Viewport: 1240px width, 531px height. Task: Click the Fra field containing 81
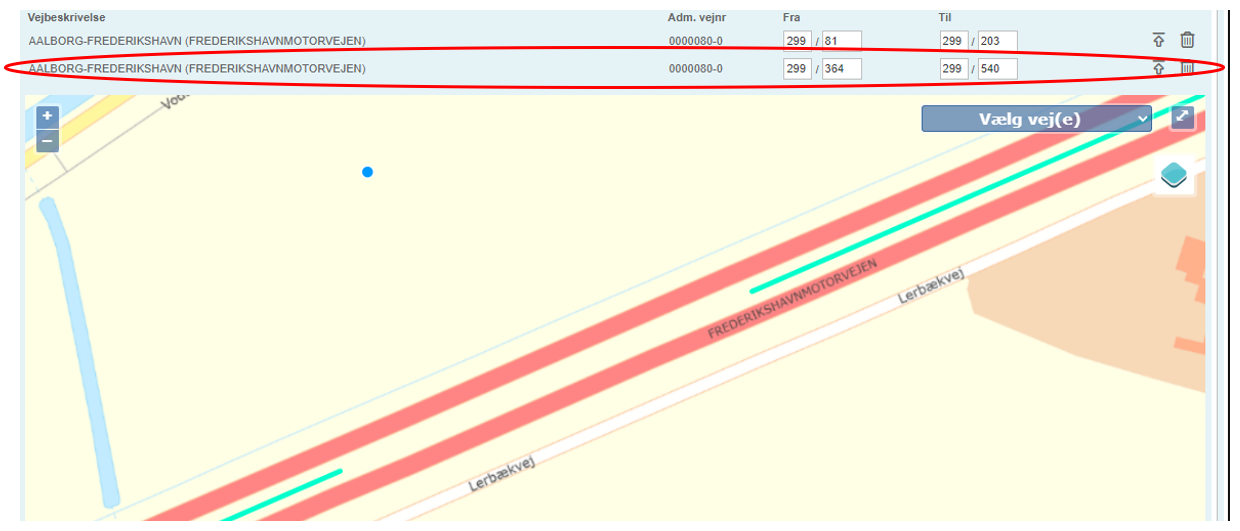841,41
